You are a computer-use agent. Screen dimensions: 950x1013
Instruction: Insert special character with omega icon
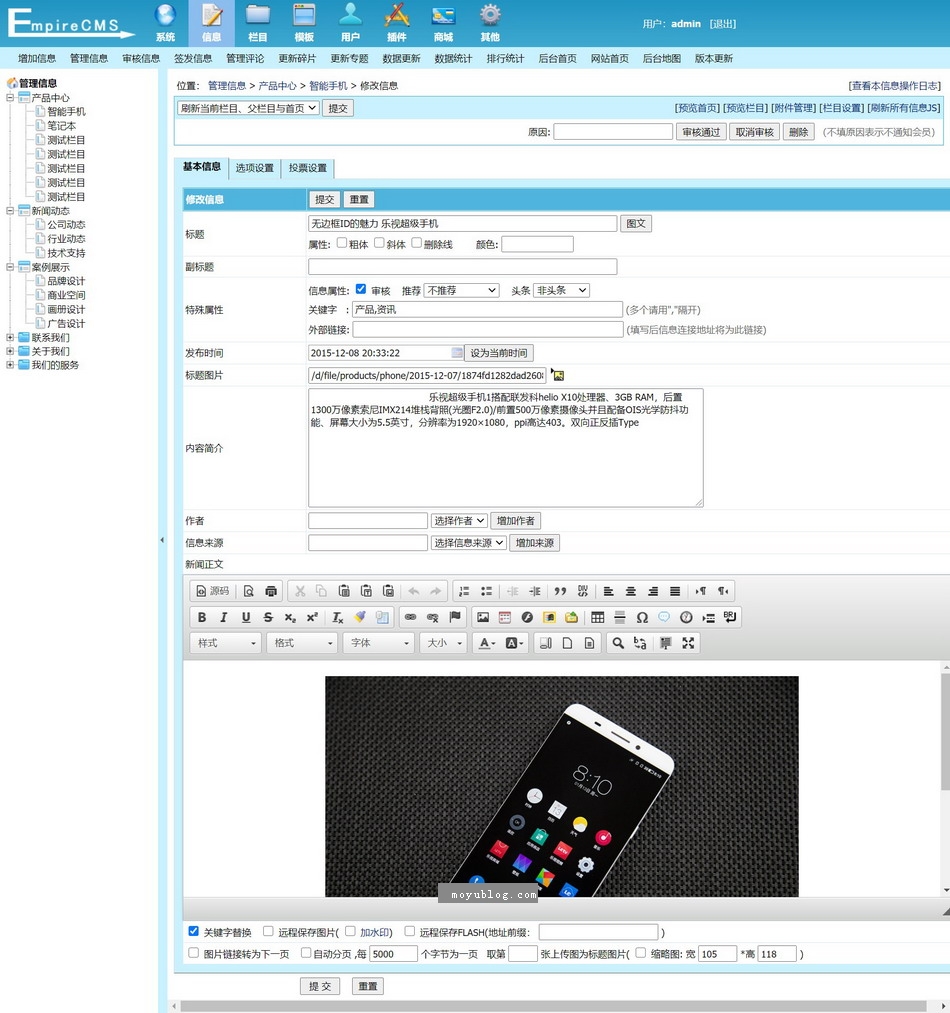tap(642, 618)
